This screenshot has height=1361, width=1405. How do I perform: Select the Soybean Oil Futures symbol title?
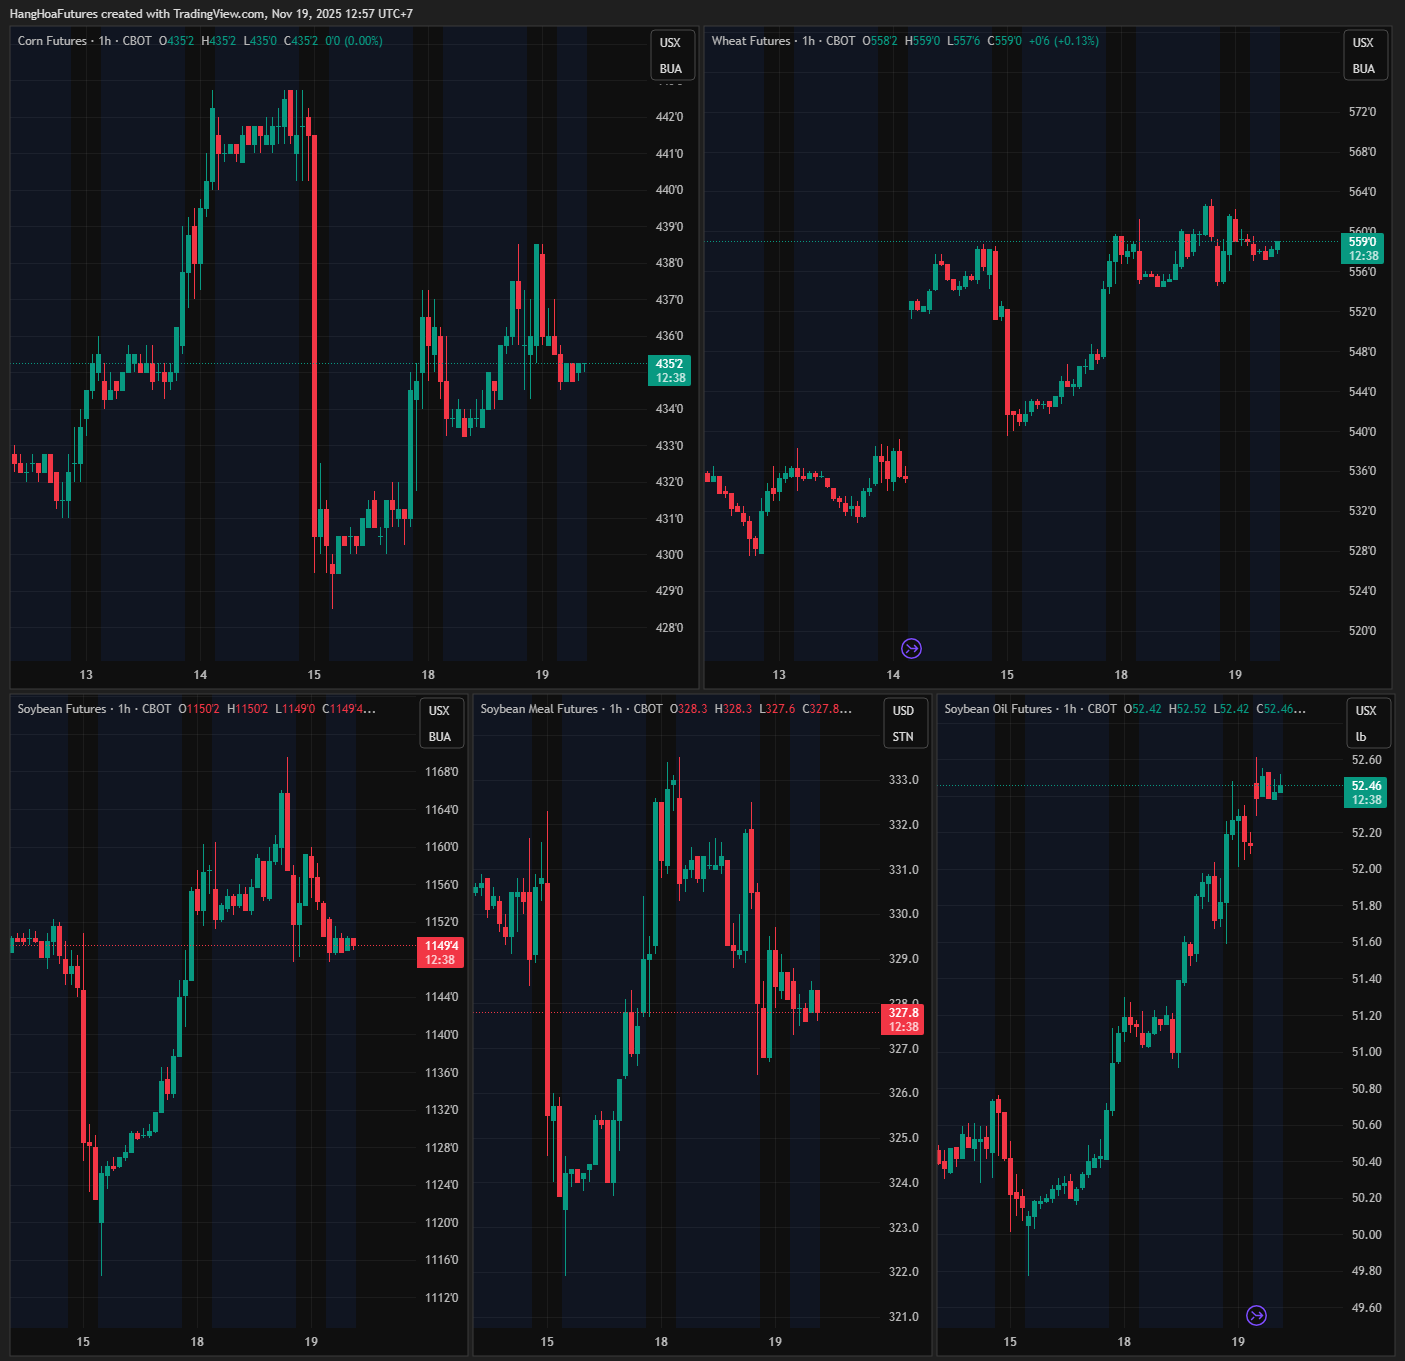click(x=998, y=709)
